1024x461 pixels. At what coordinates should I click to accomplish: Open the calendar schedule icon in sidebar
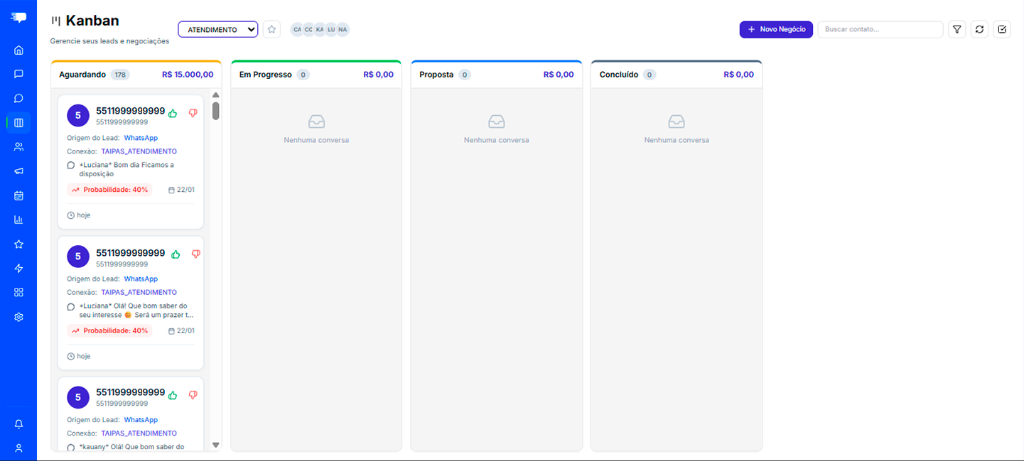pyautogui.click(x=19, y=195)
